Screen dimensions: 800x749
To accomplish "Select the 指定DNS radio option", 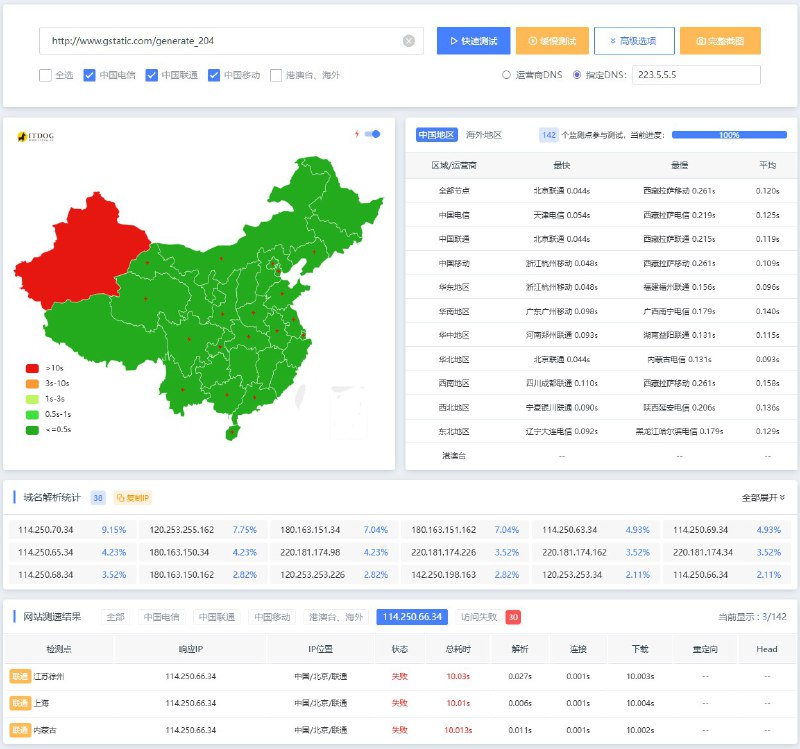I will 577,74.
